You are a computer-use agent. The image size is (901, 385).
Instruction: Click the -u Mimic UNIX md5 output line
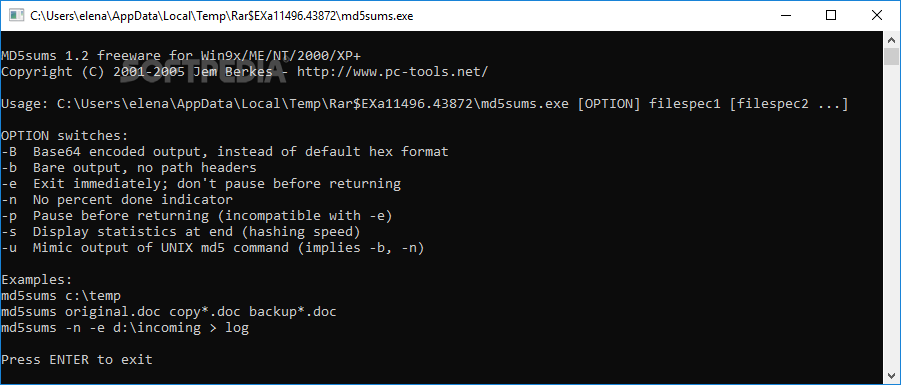pos(213,248)
